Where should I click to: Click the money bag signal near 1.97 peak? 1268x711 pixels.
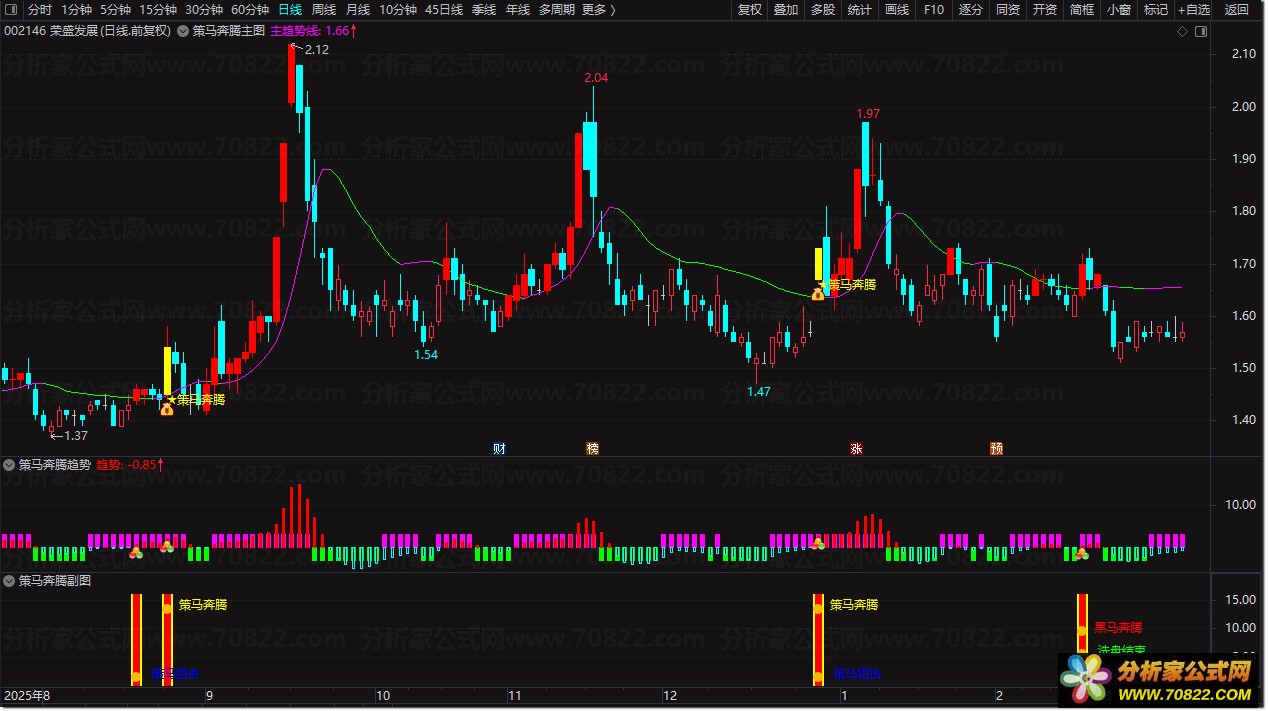818,294
